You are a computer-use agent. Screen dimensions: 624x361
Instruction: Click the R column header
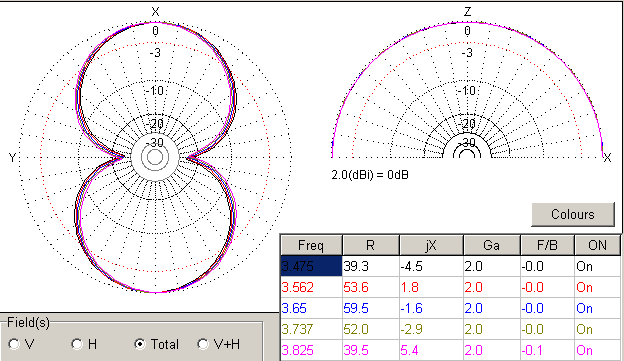pos(370,245)
